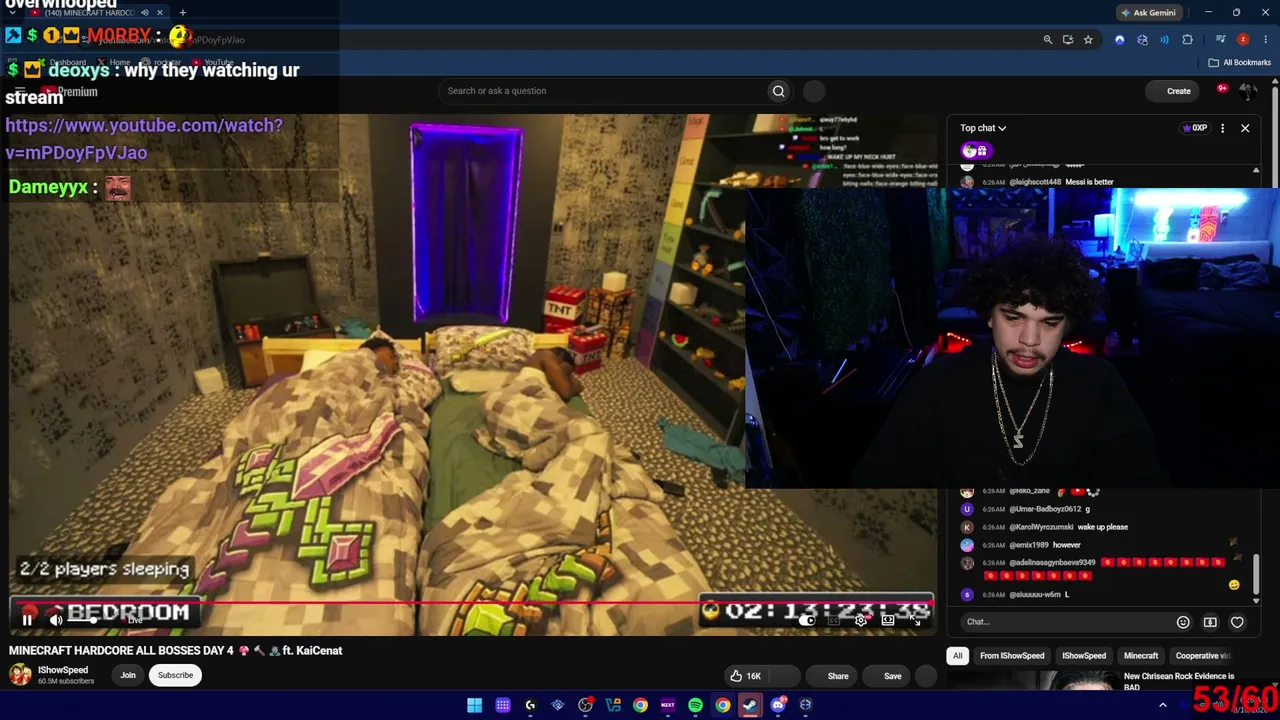Open the Chrome Extensions puzzle icon

tap(1187, 40)
